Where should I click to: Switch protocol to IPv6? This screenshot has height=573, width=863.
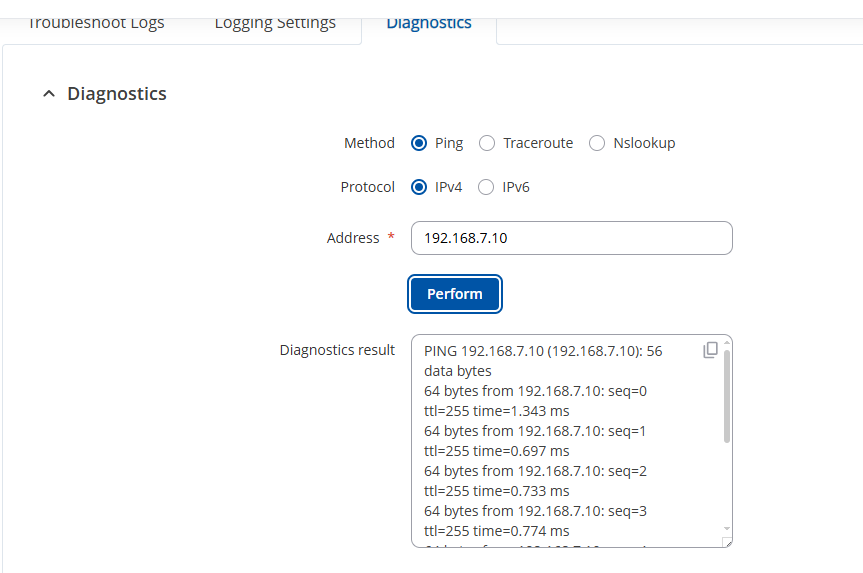(487, 187)
